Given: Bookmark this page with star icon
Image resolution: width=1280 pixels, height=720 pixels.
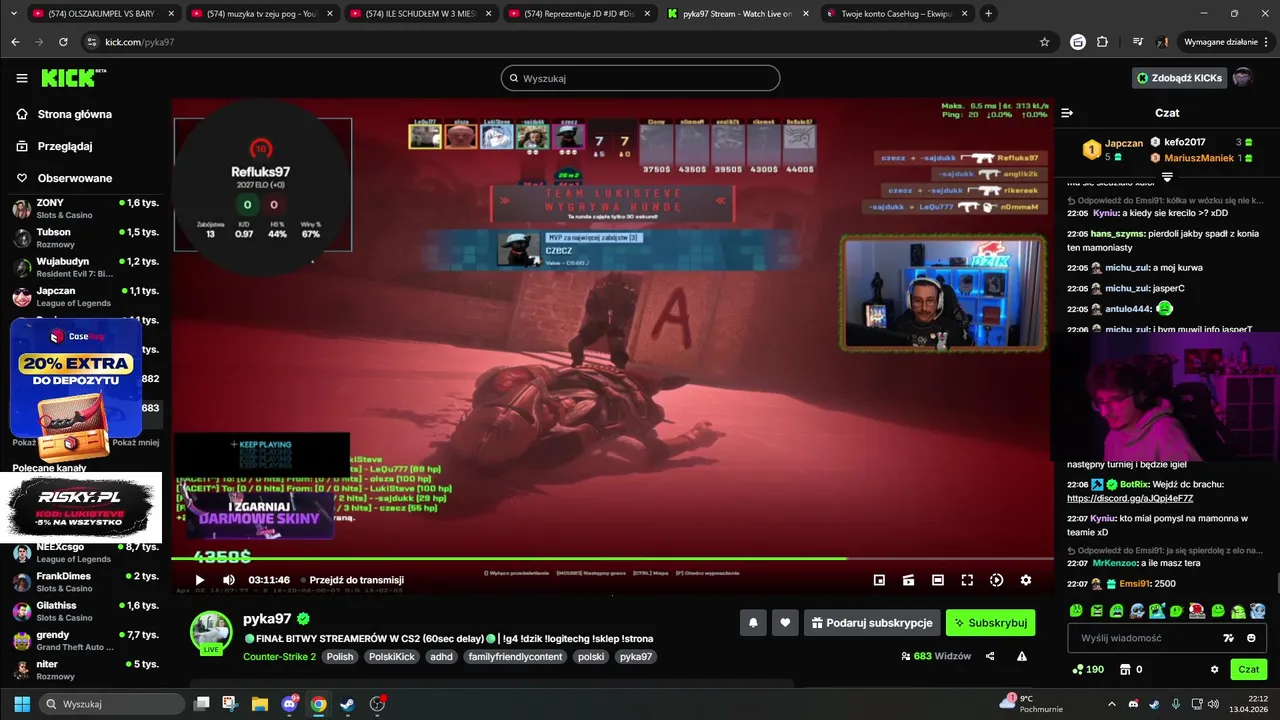Looking at the screenshot, I should (x=1044, y=42).
